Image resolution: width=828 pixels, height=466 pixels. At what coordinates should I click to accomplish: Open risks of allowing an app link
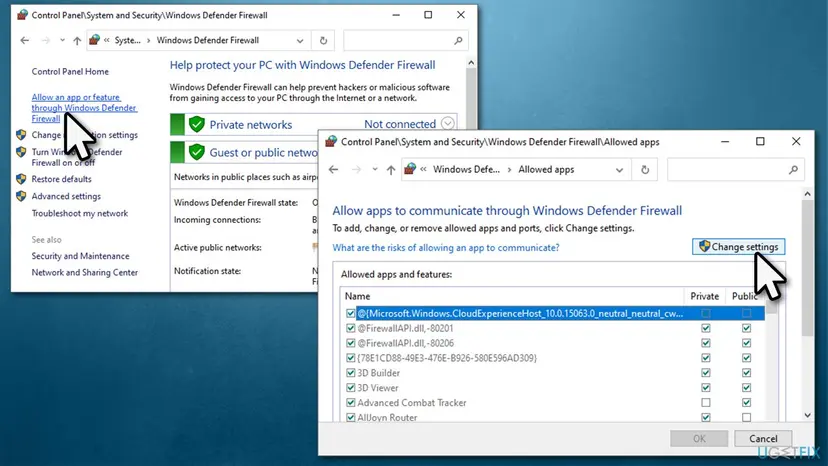coord(446,247)
